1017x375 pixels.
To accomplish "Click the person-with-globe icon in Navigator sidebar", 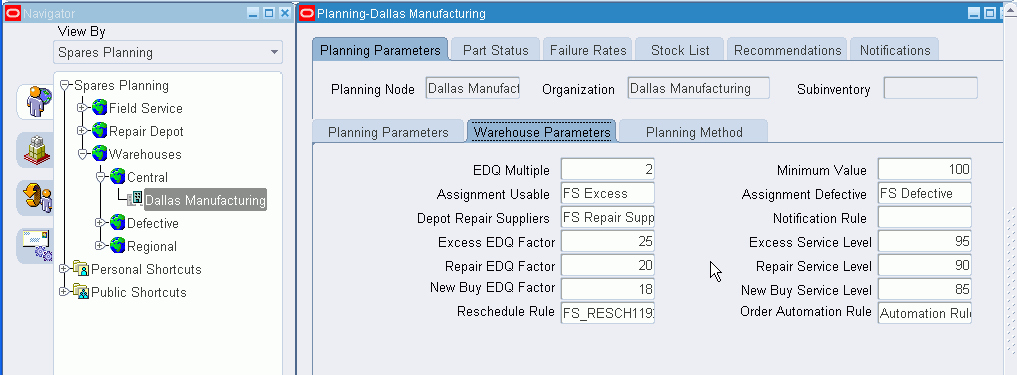I will 36,102.
